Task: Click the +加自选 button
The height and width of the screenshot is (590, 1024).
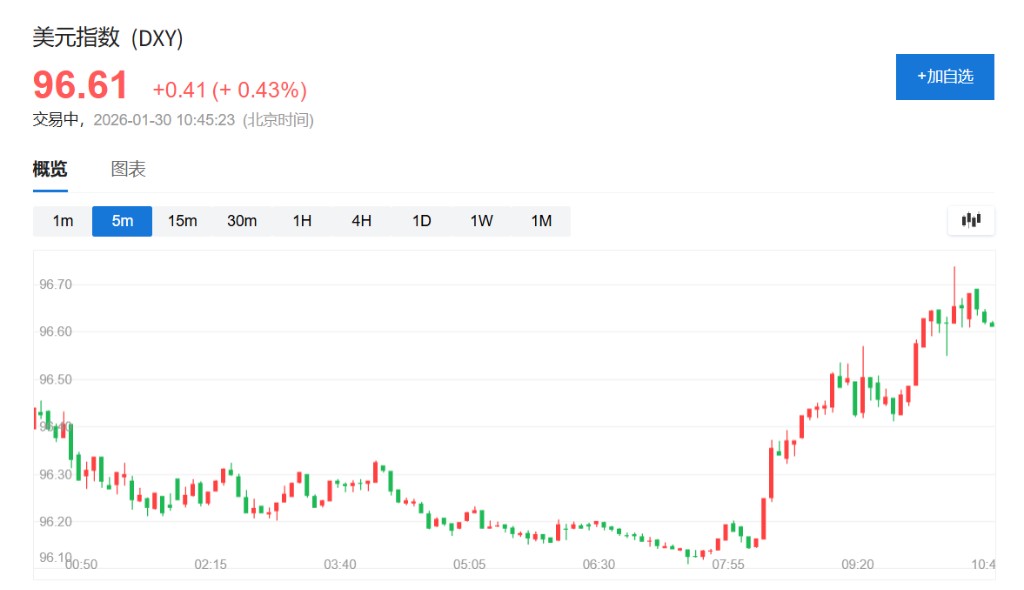Action: click(944, 77)
